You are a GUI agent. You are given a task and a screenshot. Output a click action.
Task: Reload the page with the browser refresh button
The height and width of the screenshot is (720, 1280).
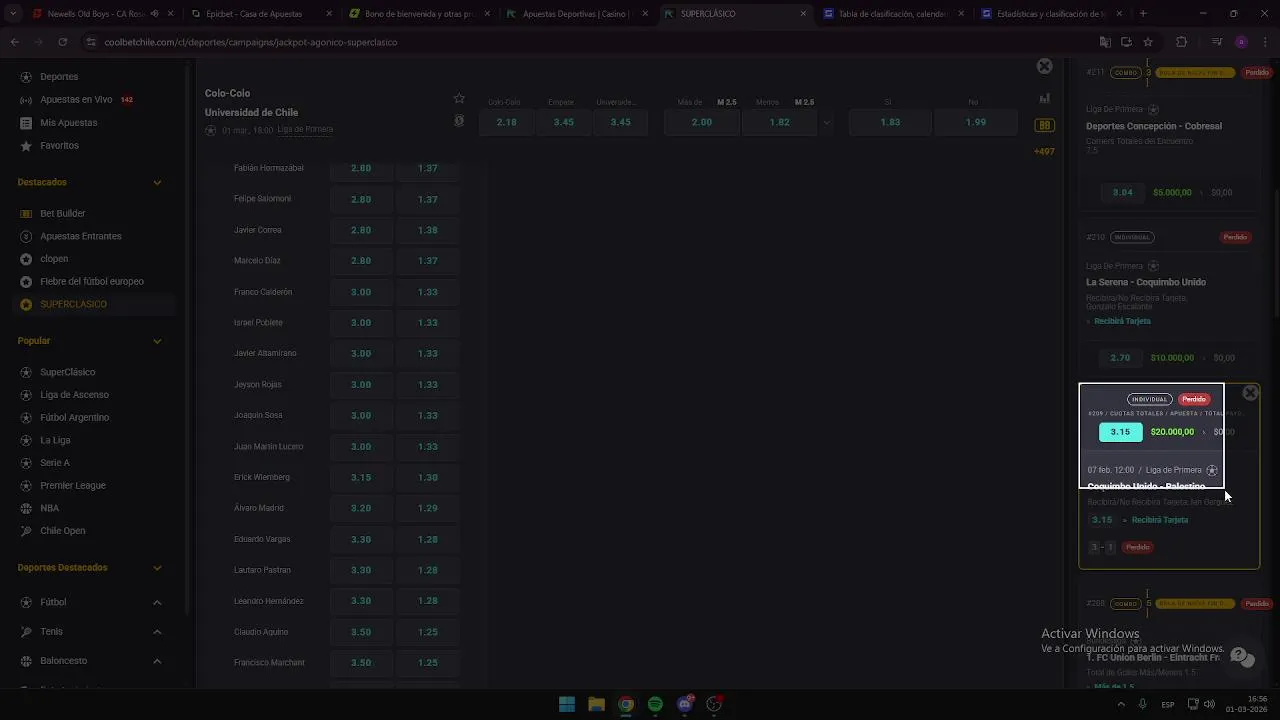click(x=62, y=42)
